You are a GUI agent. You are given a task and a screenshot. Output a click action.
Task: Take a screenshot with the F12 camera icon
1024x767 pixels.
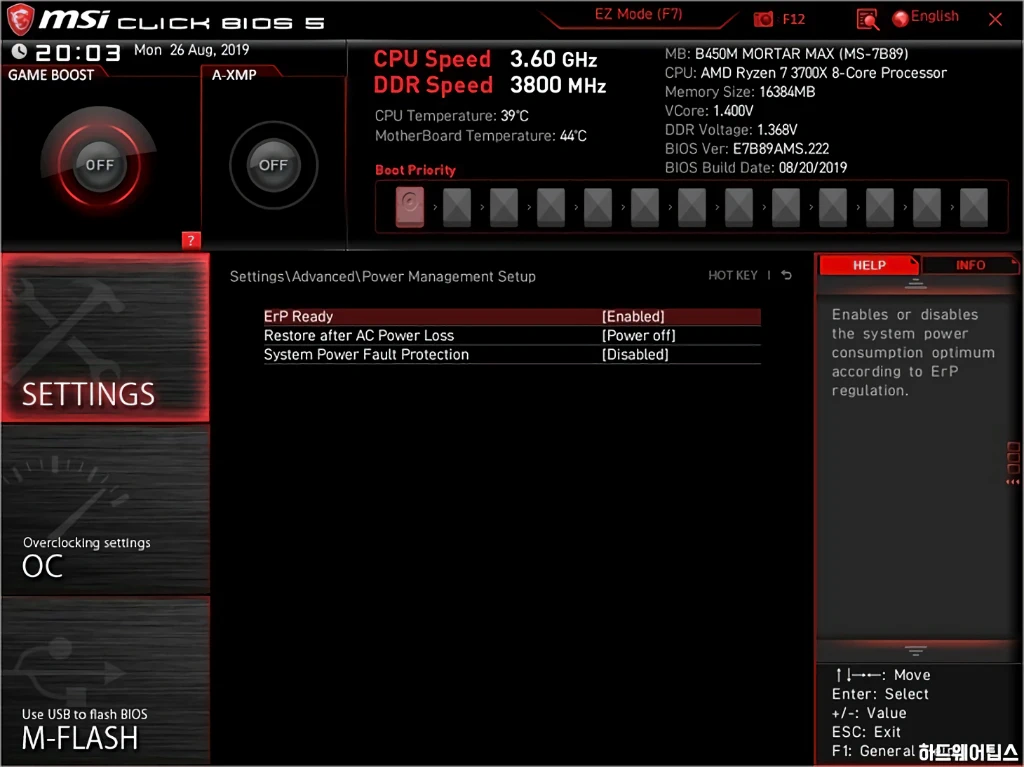point(763,20)
